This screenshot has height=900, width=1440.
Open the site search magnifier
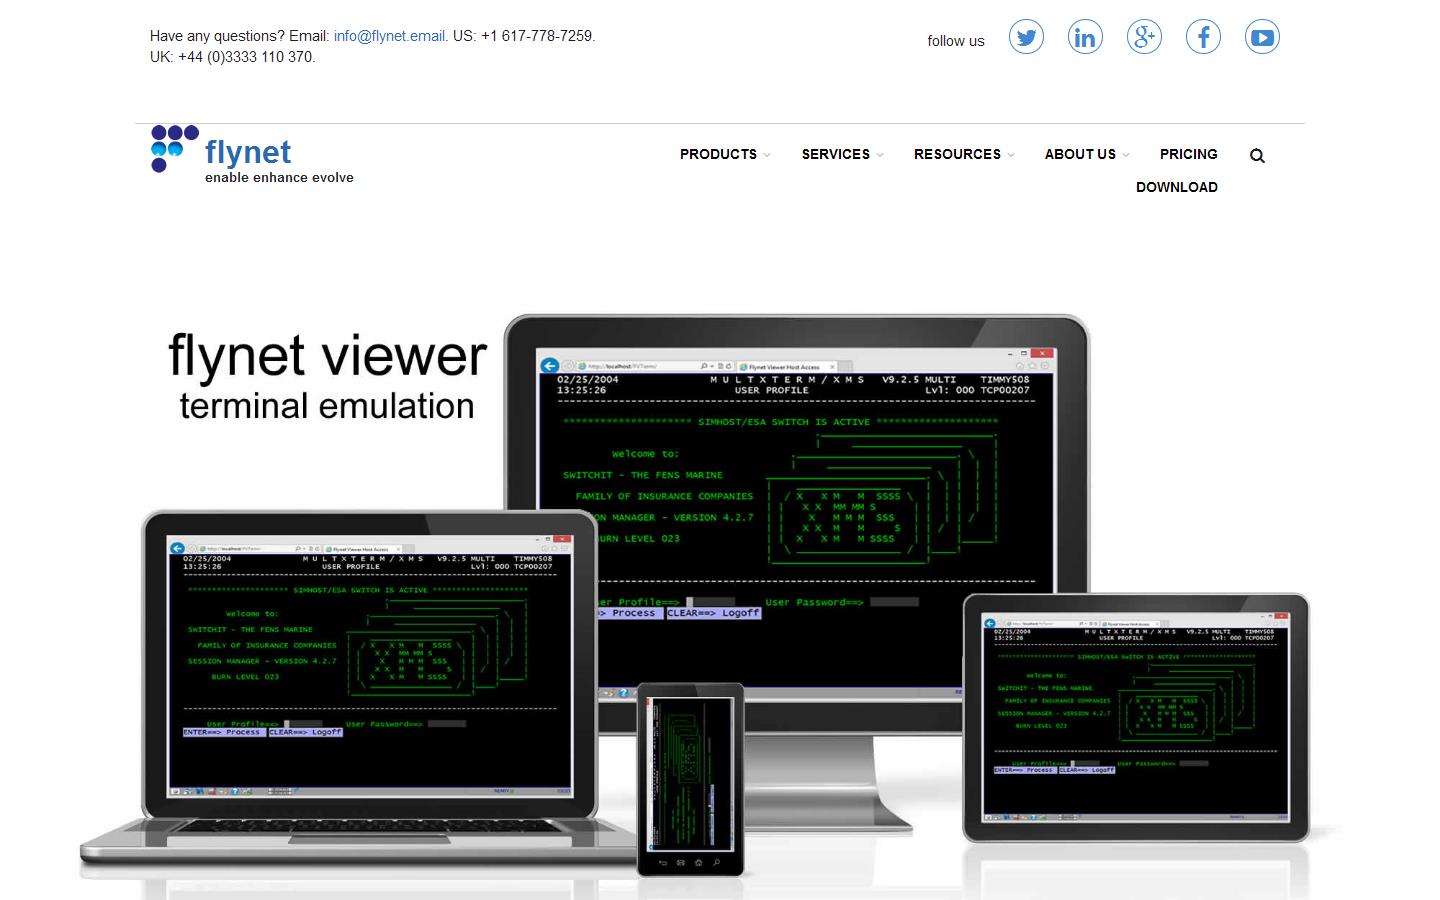1257,156
